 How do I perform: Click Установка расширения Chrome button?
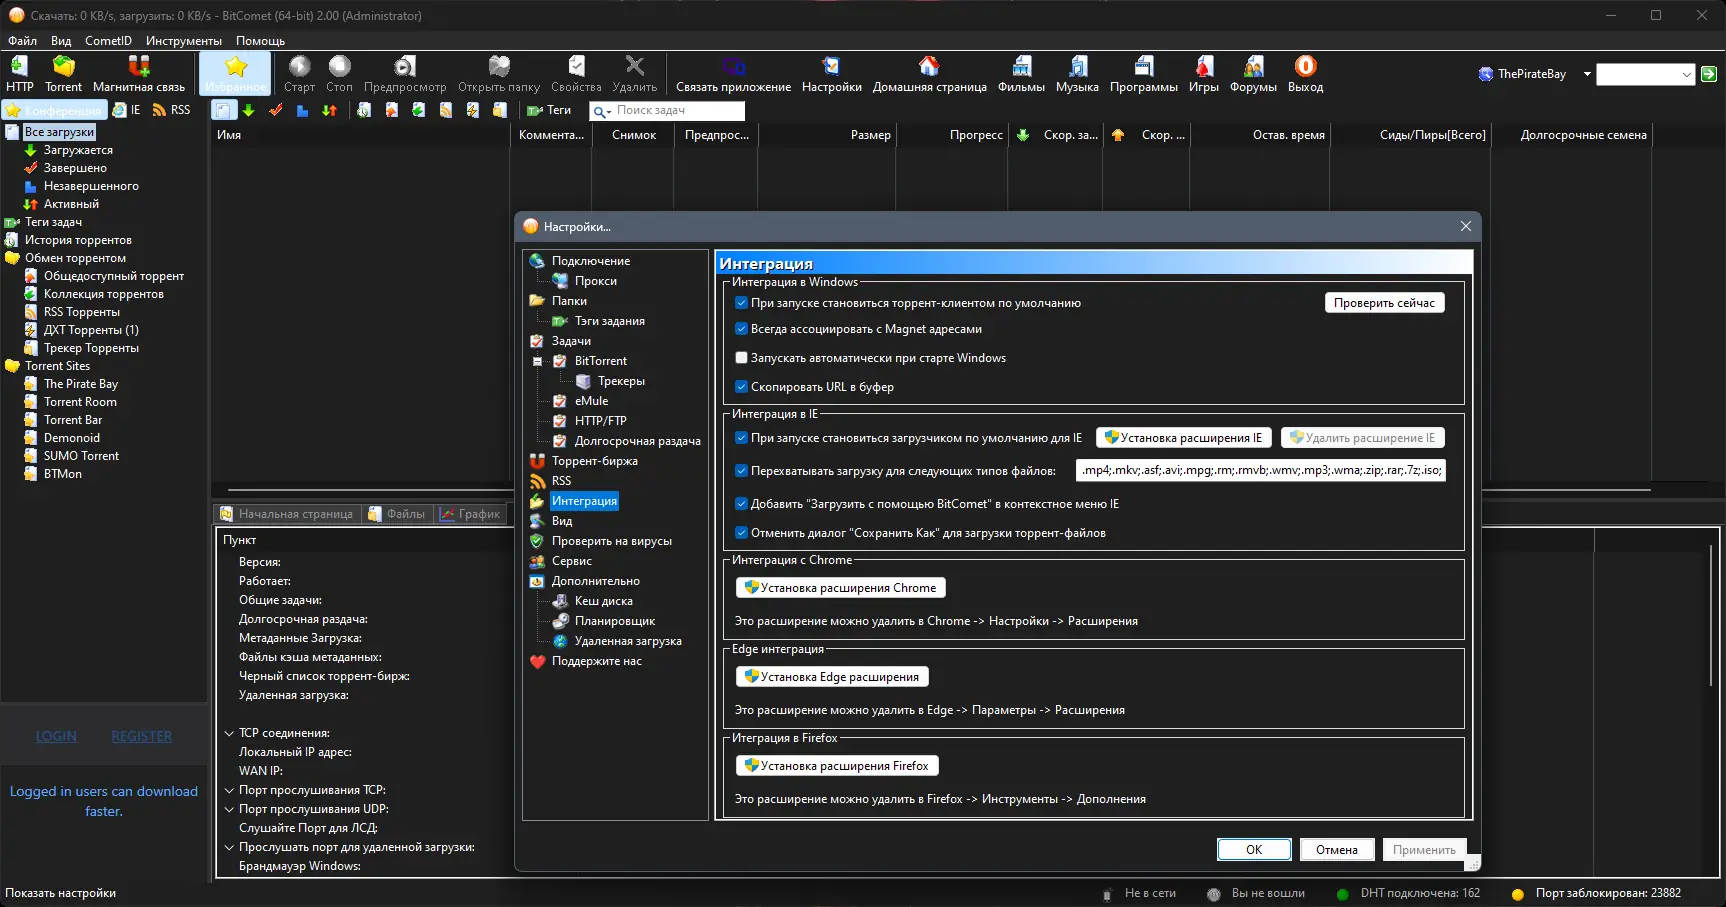[x=841, y=588]
